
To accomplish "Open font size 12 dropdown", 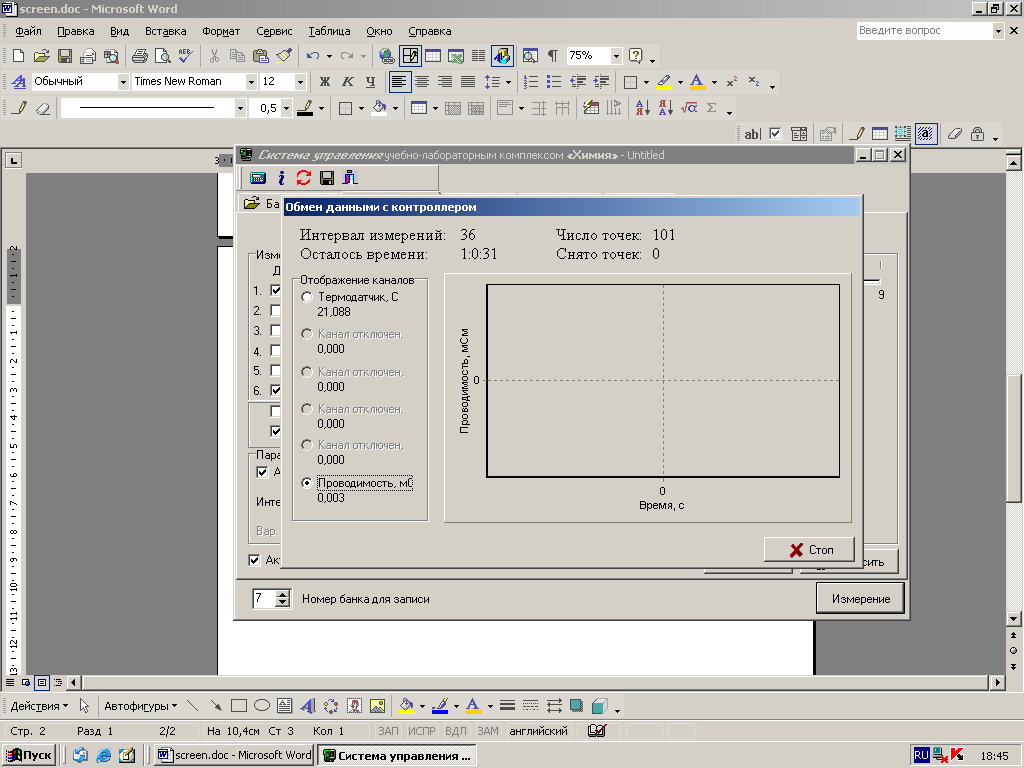I will 300,82.
